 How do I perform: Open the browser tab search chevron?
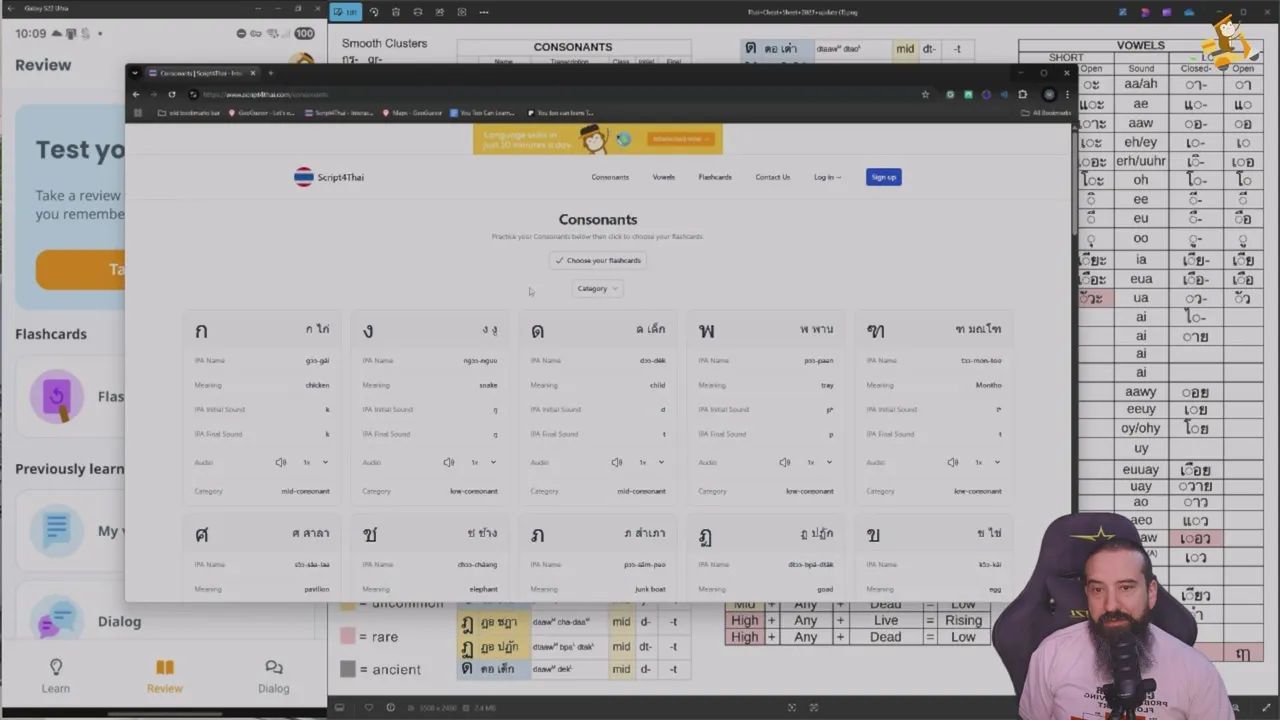pos(135,73)
